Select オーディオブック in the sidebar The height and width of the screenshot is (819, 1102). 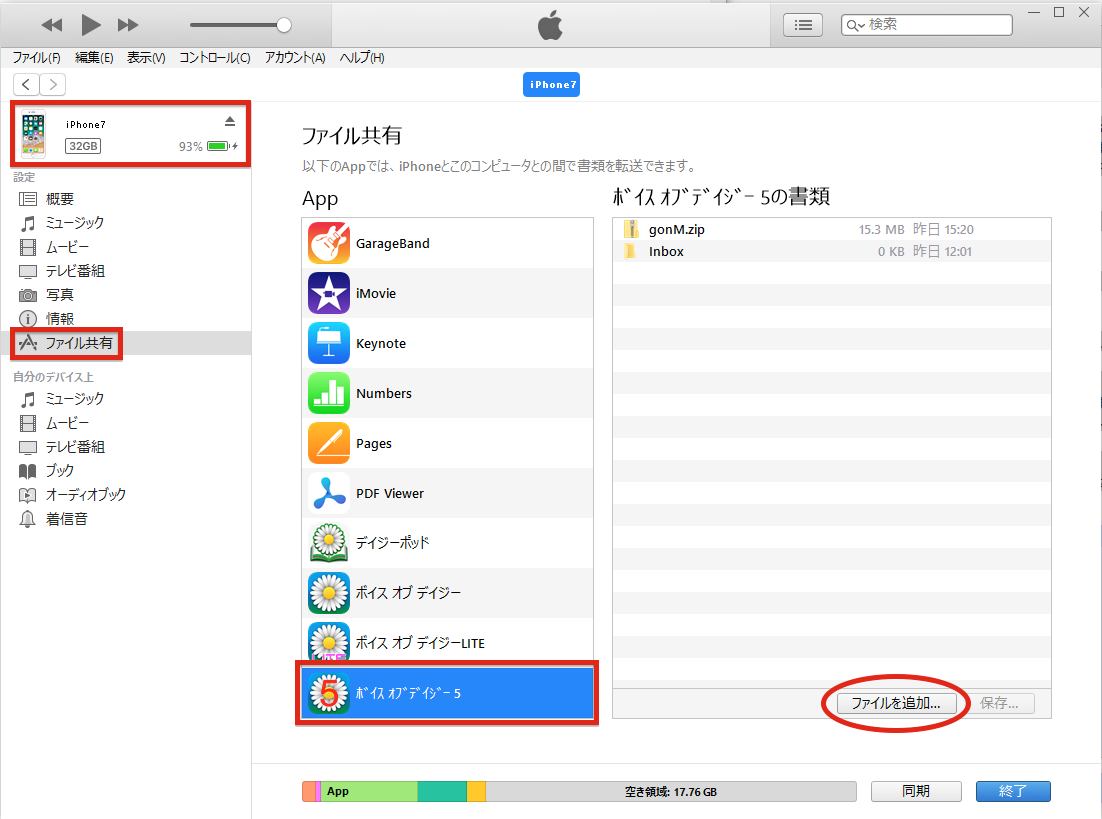point(86,494)
